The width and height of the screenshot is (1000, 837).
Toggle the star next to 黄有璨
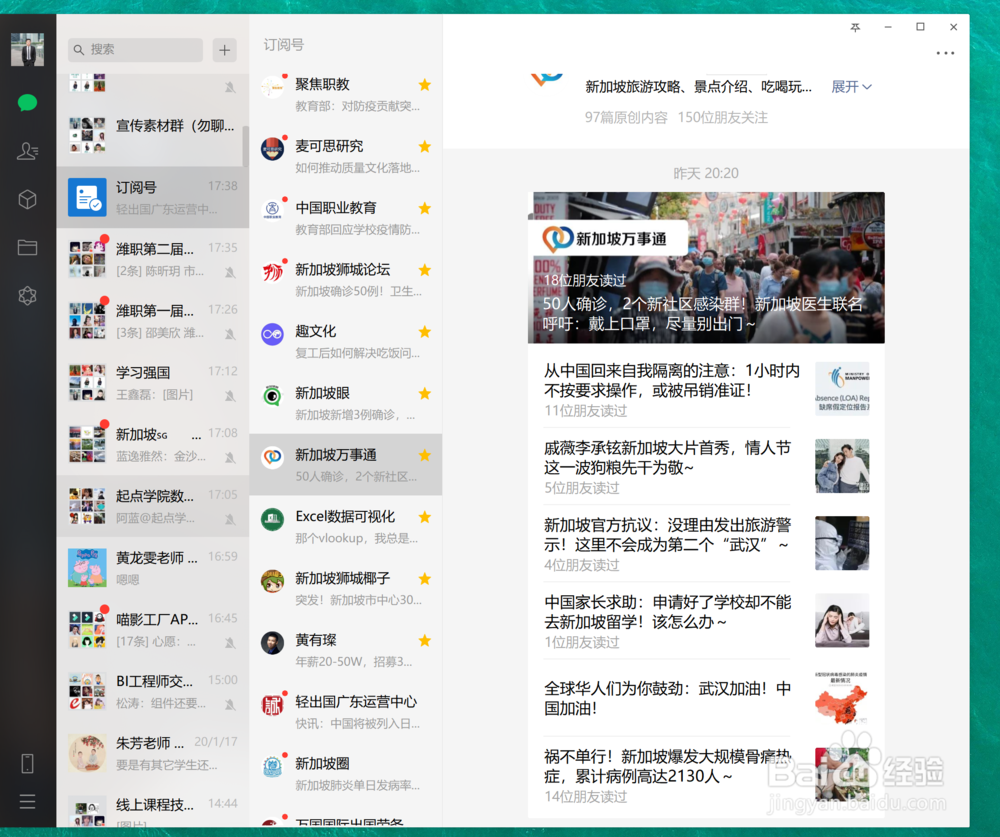pyautogui.click(x=424, y=640)
